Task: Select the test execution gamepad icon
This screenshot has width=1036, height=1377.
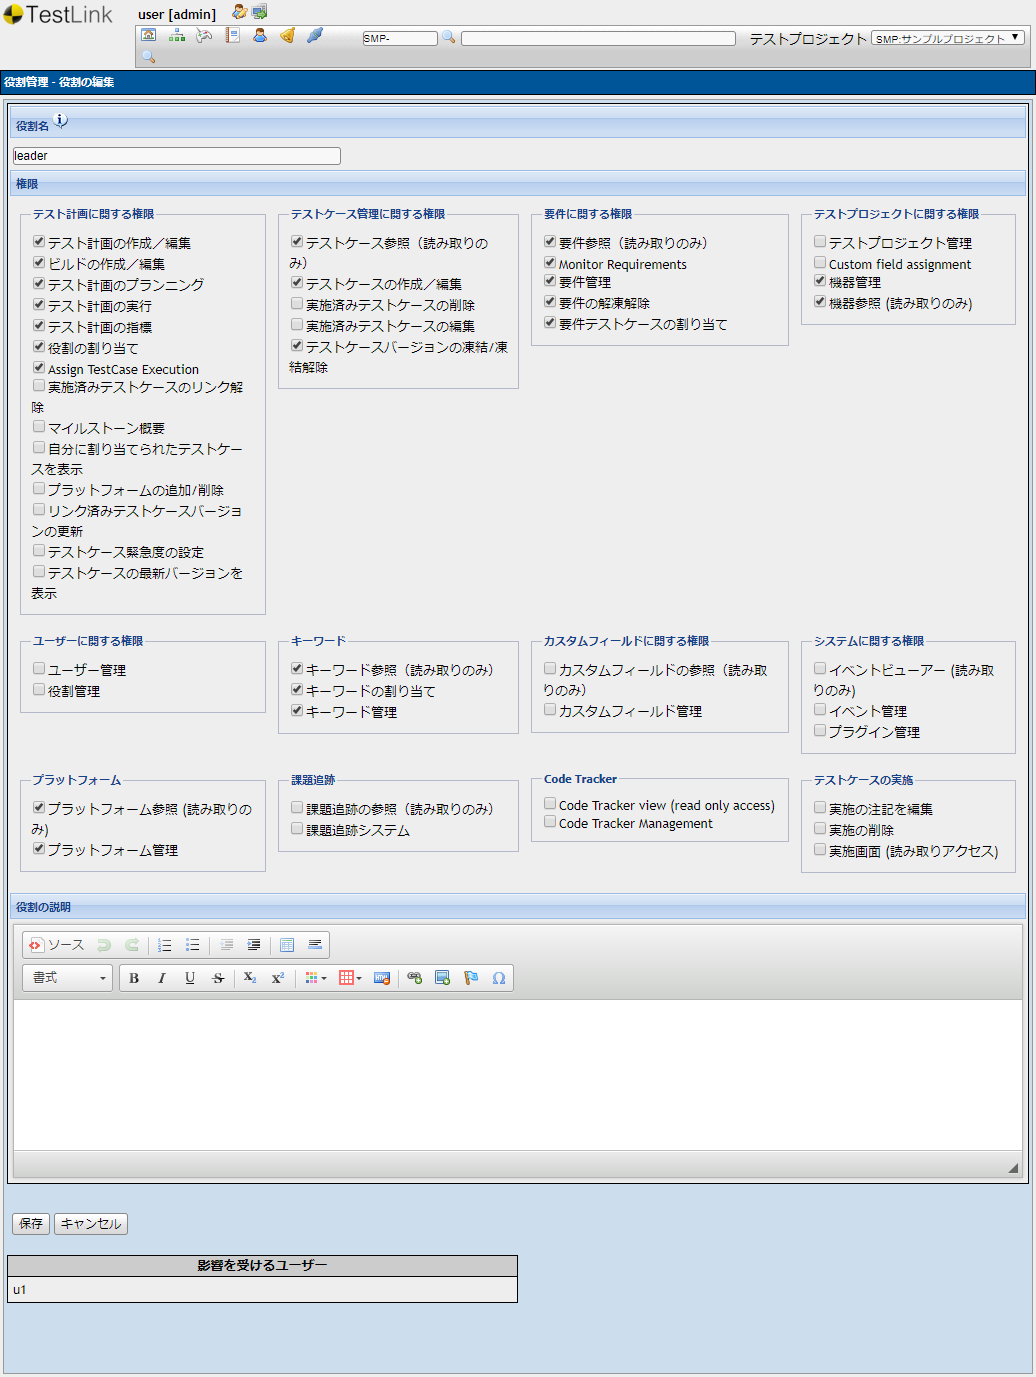Action: click(203, 34)
